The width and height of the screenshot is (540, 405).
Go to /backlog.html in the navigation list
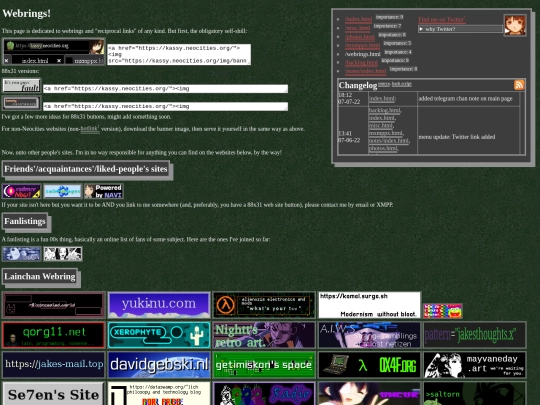(361, 63)
